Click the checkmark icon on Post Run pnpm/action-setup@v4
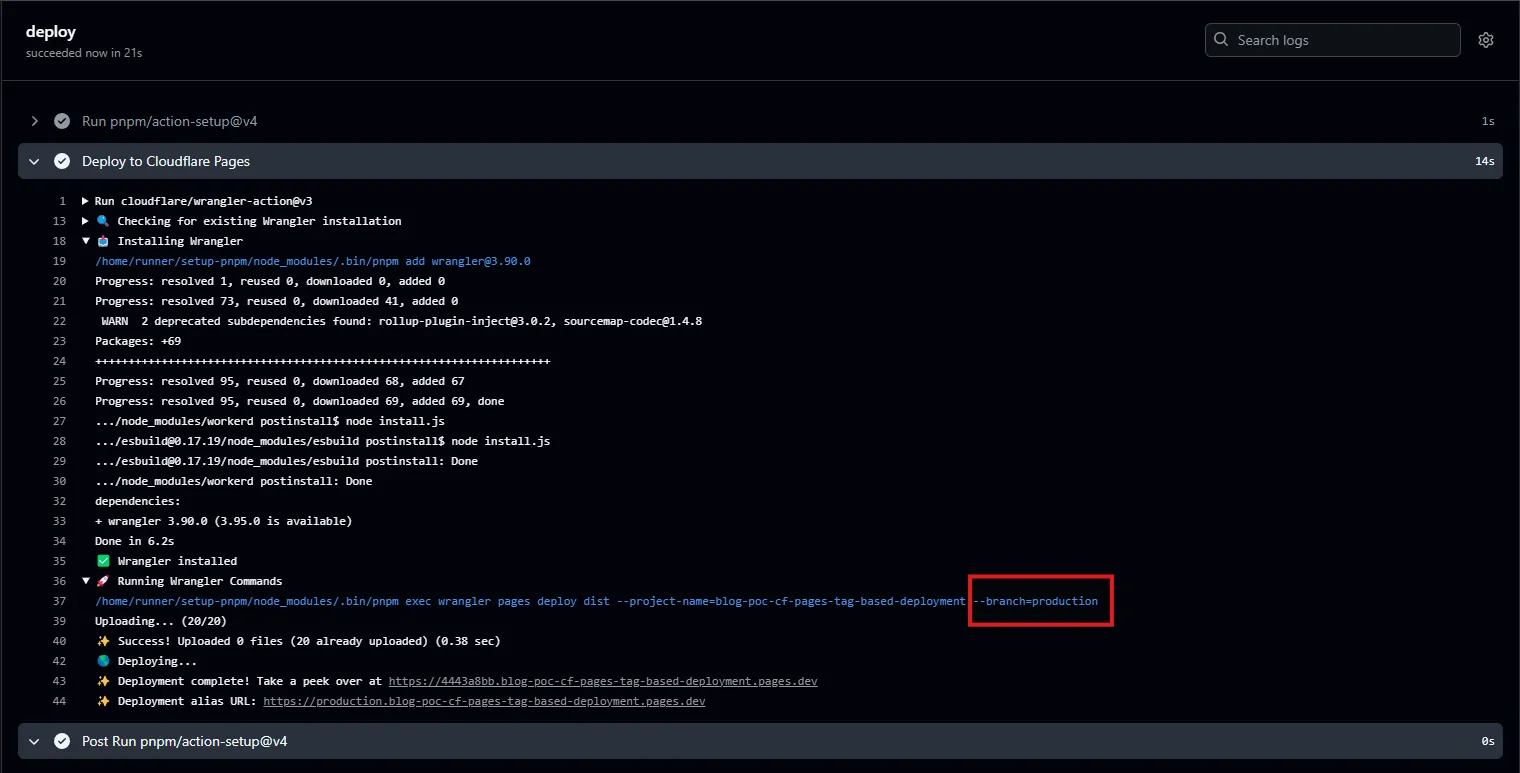This screenshot has width=1520, height=773. click(62, 741)
